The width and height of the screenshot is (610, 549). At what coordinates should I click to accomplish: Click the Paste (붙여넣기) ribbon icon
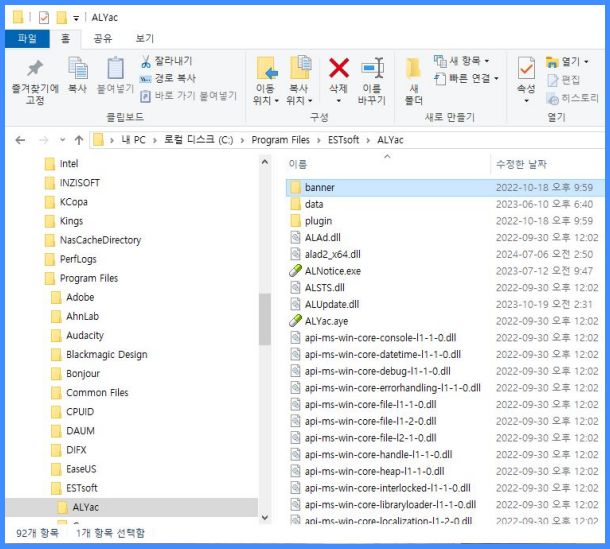point(115,68)
